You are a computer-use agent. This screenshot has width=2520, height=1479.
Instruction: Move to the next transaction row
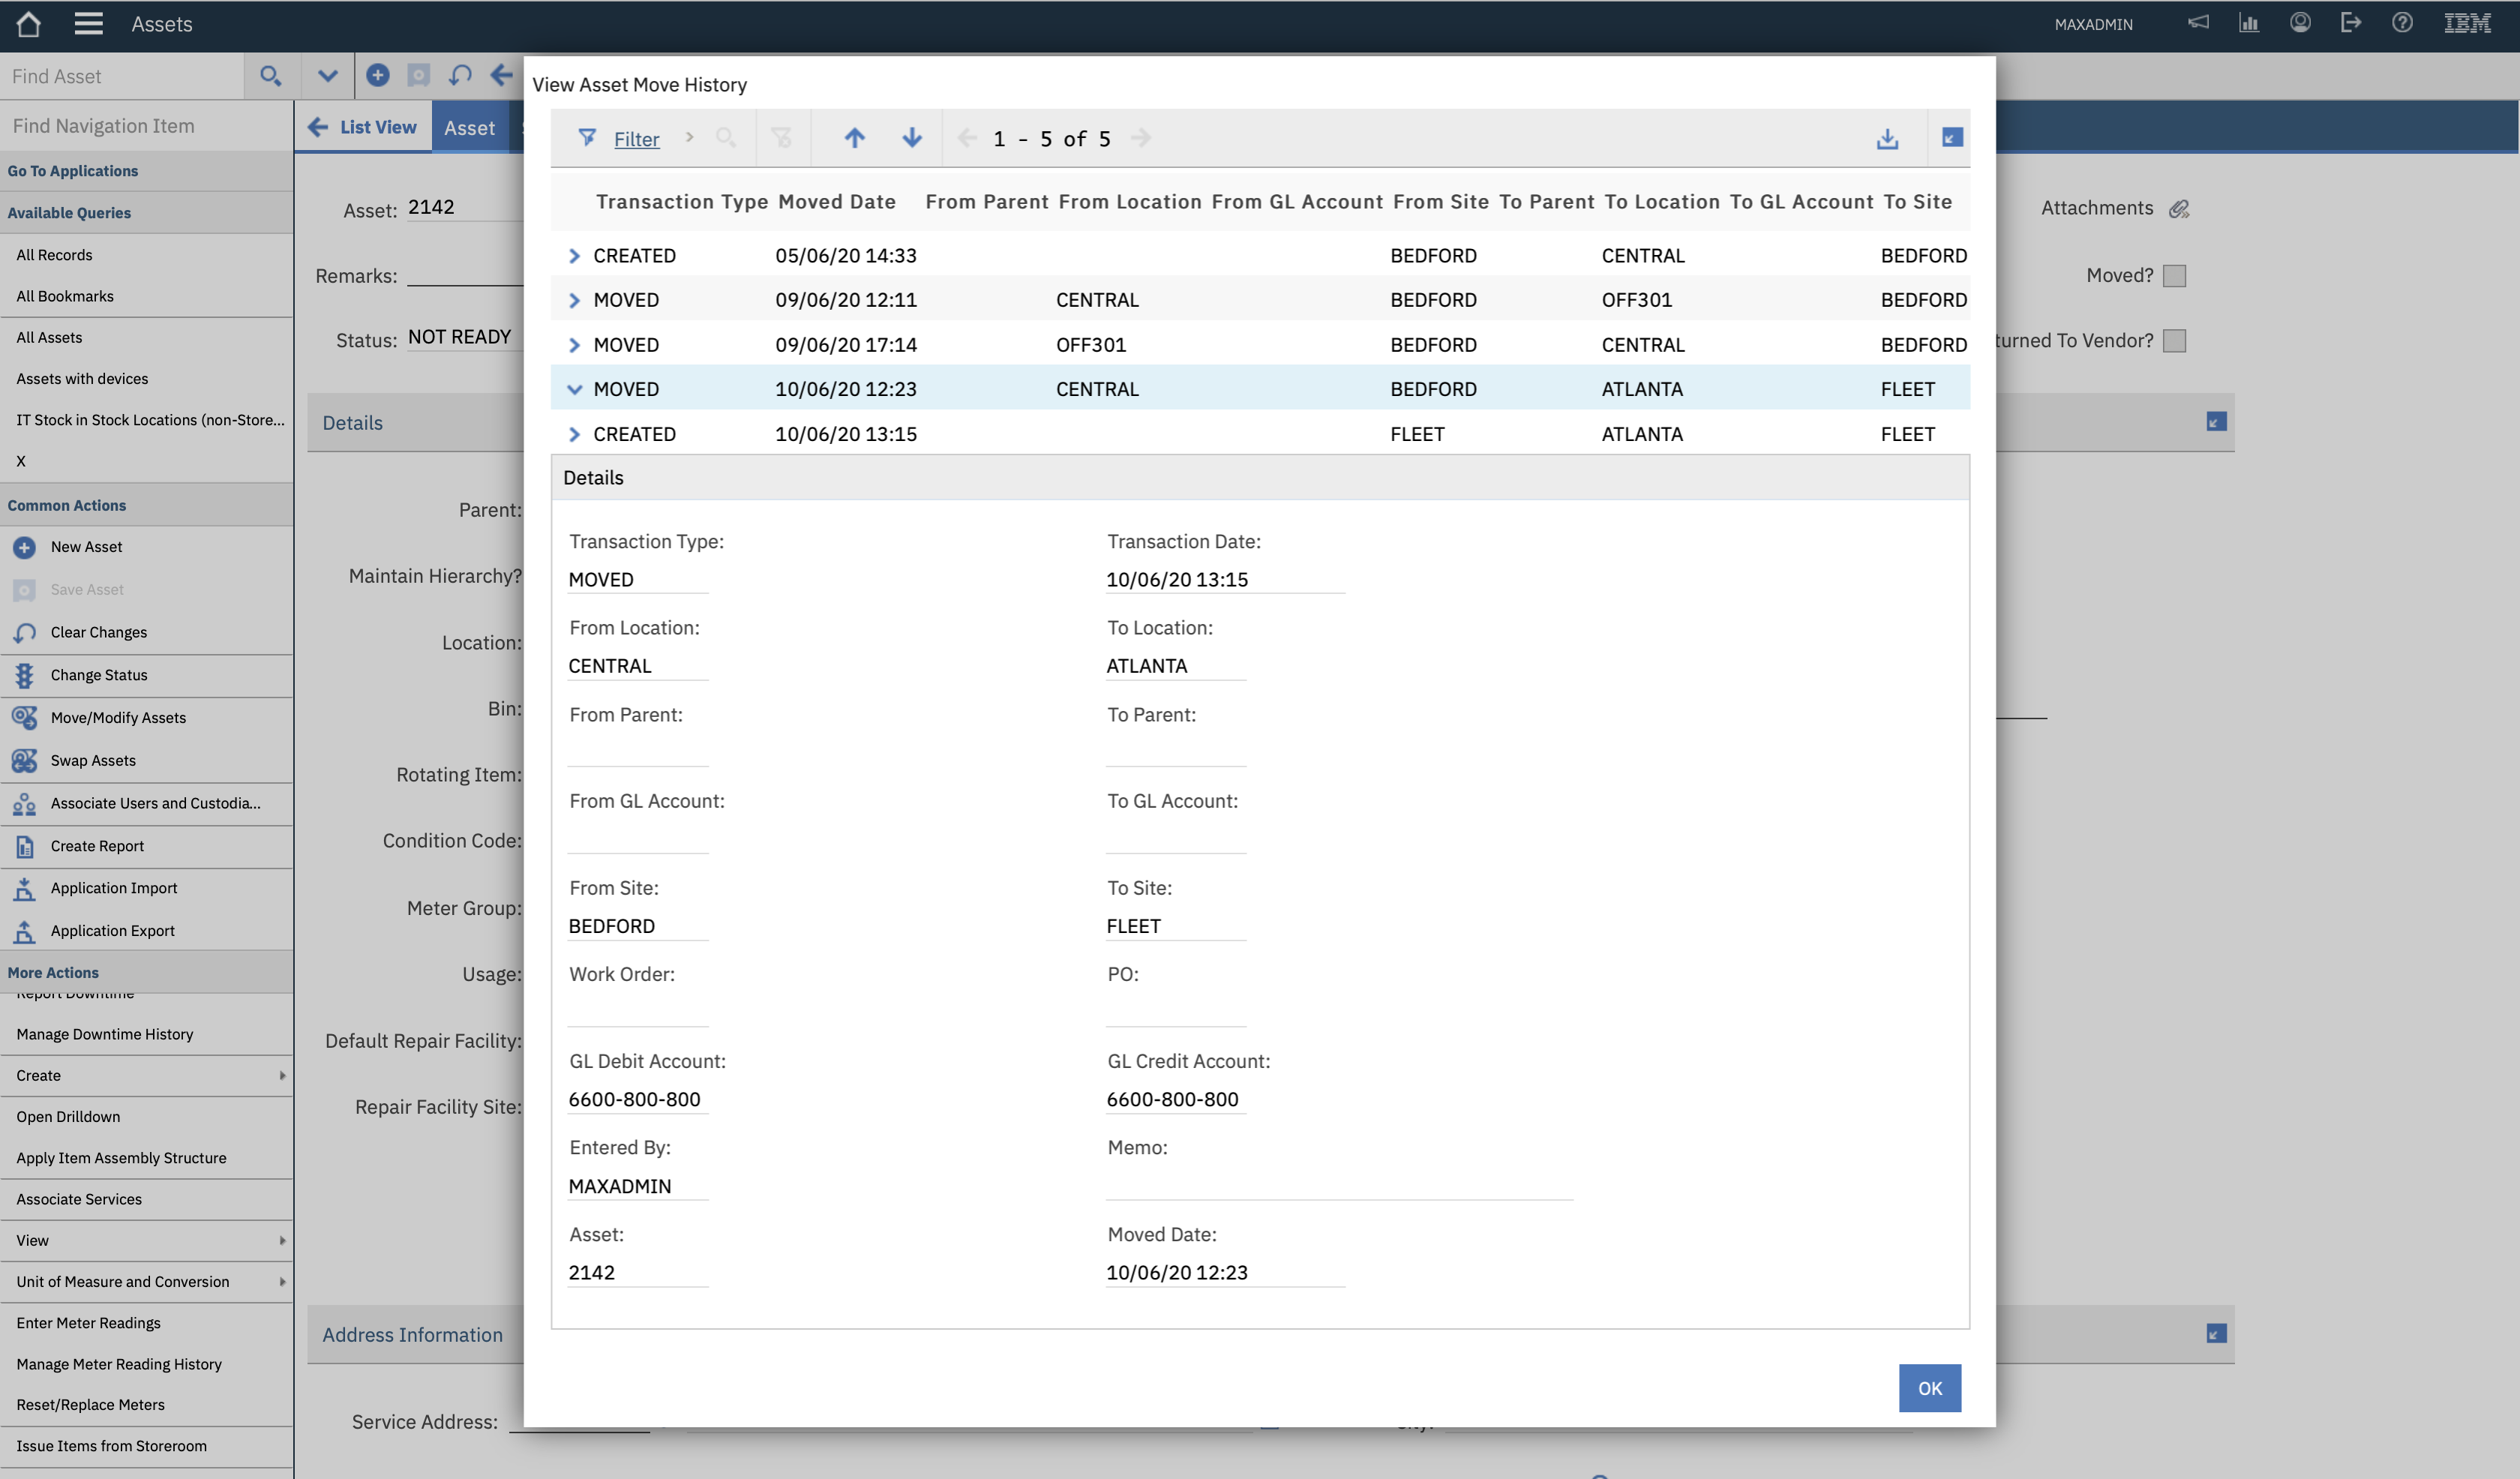[911, 138]
